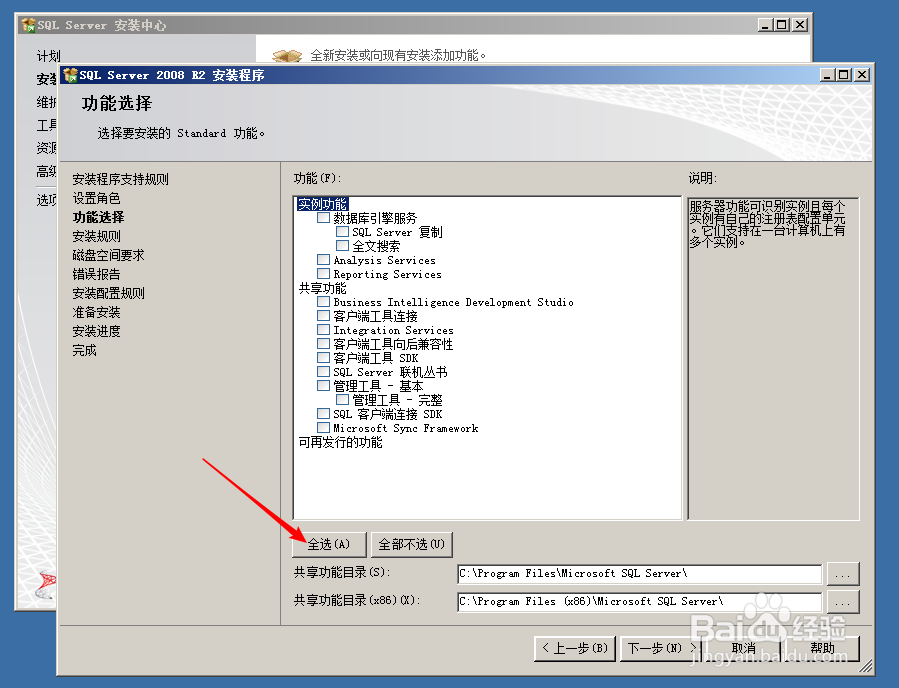Click the 安装规则 step

pos(96,236)
